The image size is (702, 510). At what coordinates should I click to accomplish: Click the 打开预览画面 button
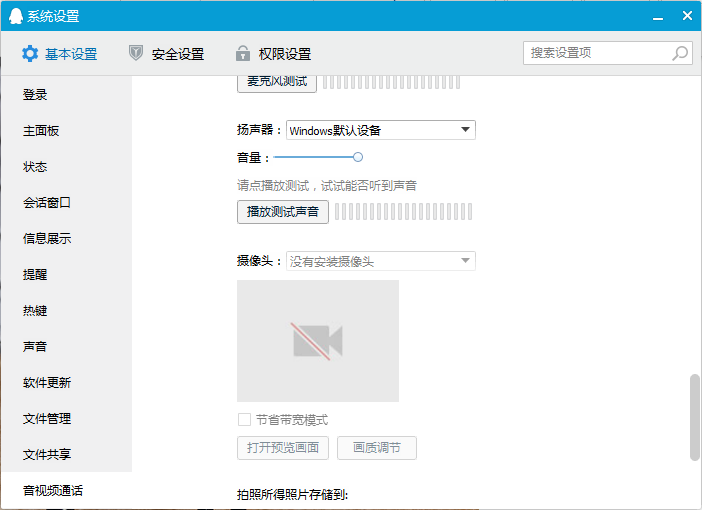click(x=283, y=448)
